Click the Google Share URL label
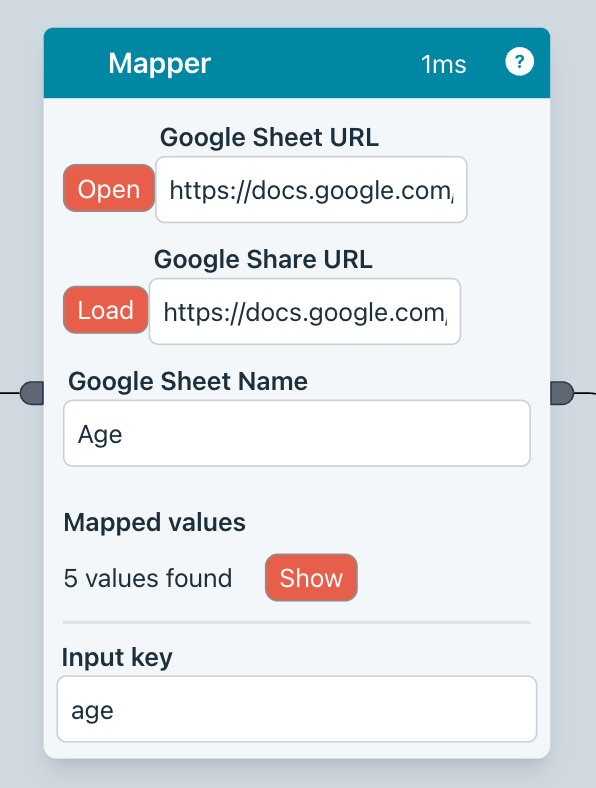This screenshot has height=788, width=596. pos(263,259)
